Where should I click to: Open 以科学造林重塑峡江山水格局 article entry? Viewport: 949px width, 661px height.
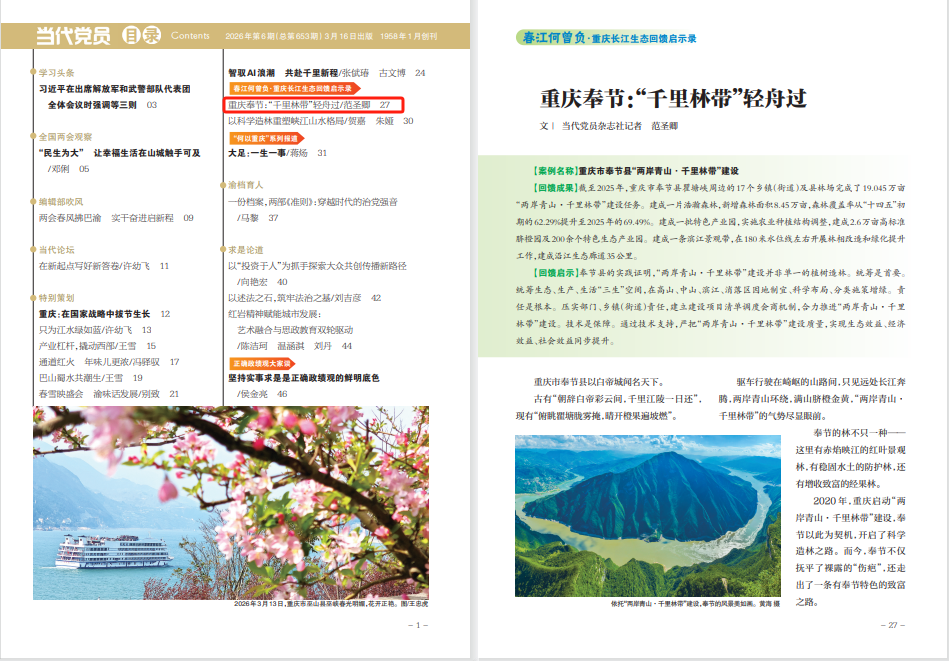pyautogui.click(x=320, y=121)
